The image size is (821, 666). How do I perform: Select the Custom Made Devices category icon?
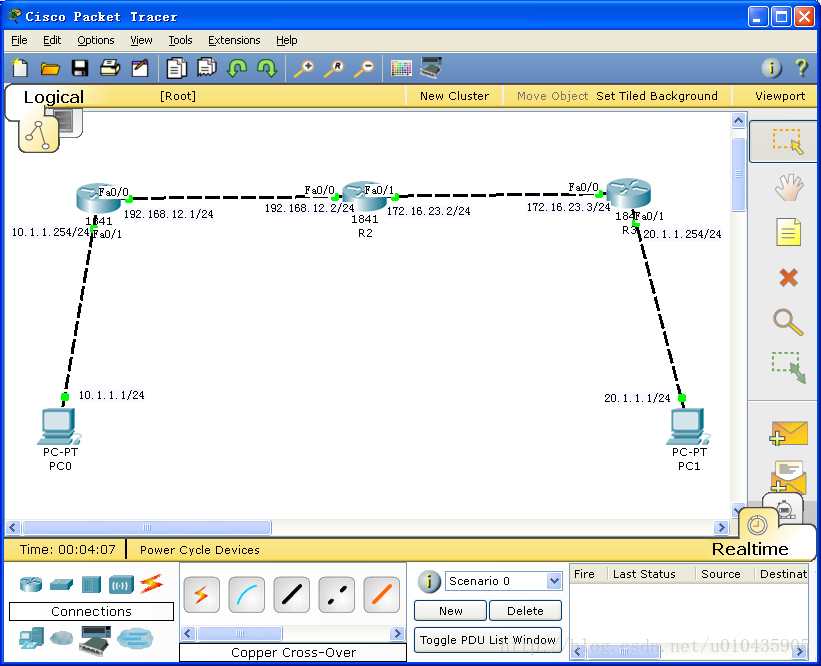click(95, 640)
